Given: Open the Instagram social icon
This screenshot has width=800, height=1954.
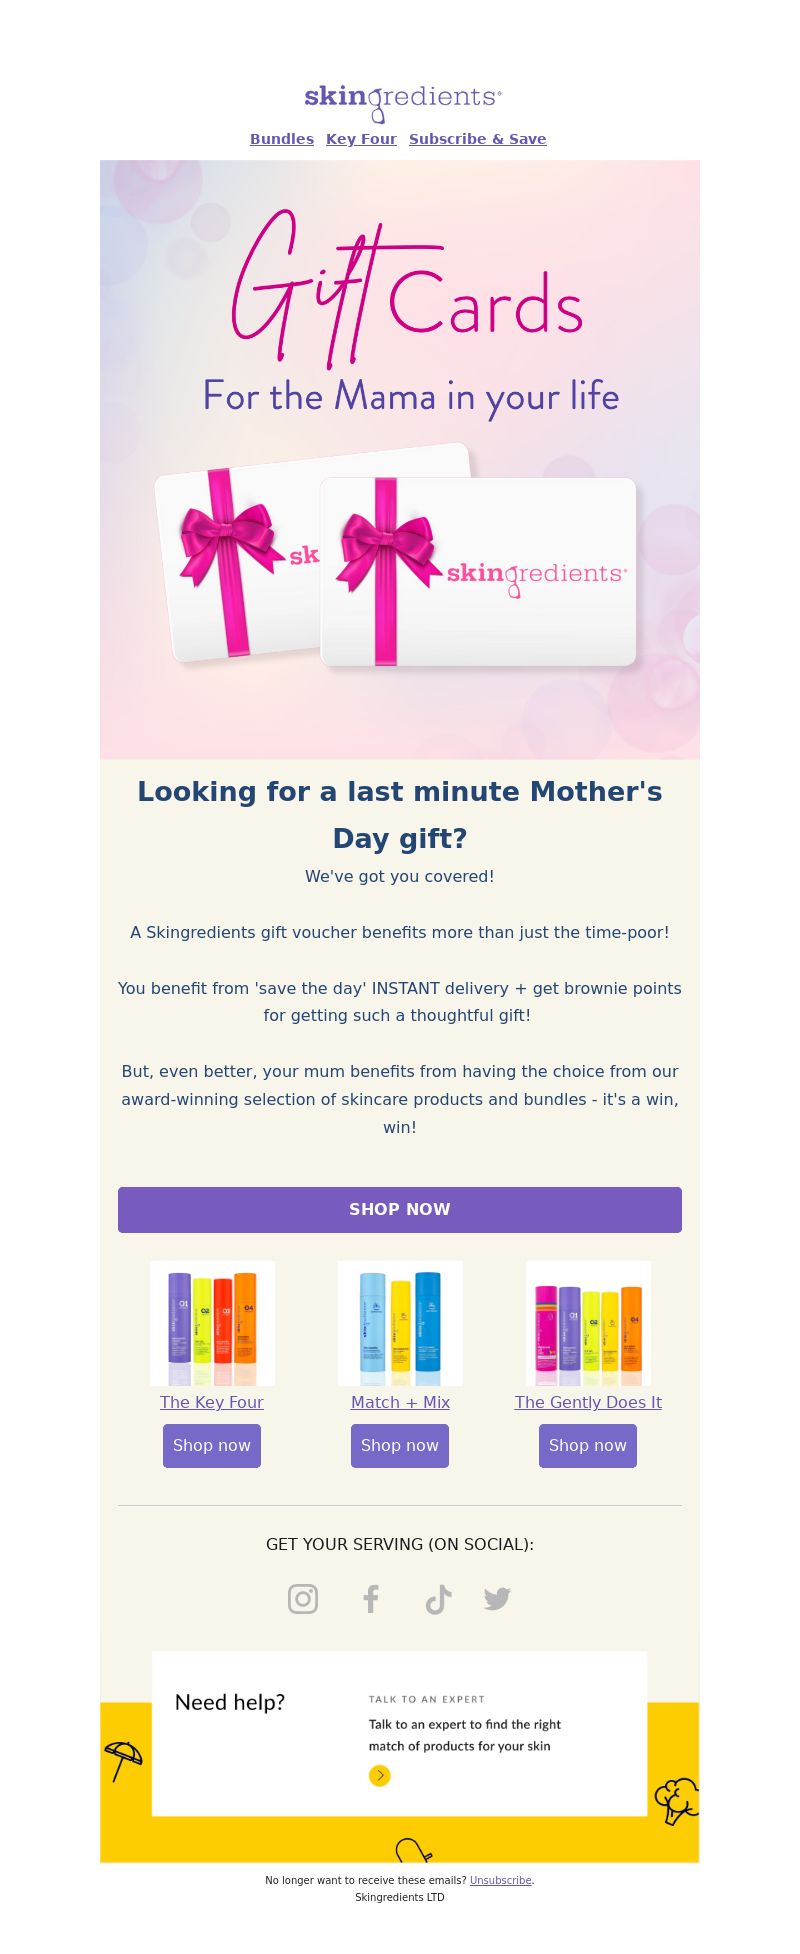Looking at the screenshot, I should (x=303, y=1599).
